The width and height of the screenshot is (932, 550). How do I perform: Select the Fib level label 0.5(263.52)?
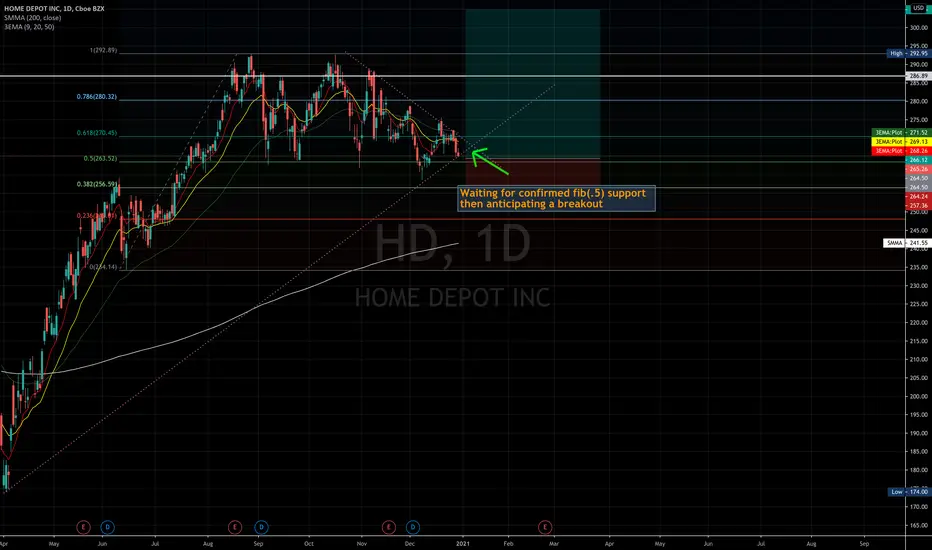(100, 159)
